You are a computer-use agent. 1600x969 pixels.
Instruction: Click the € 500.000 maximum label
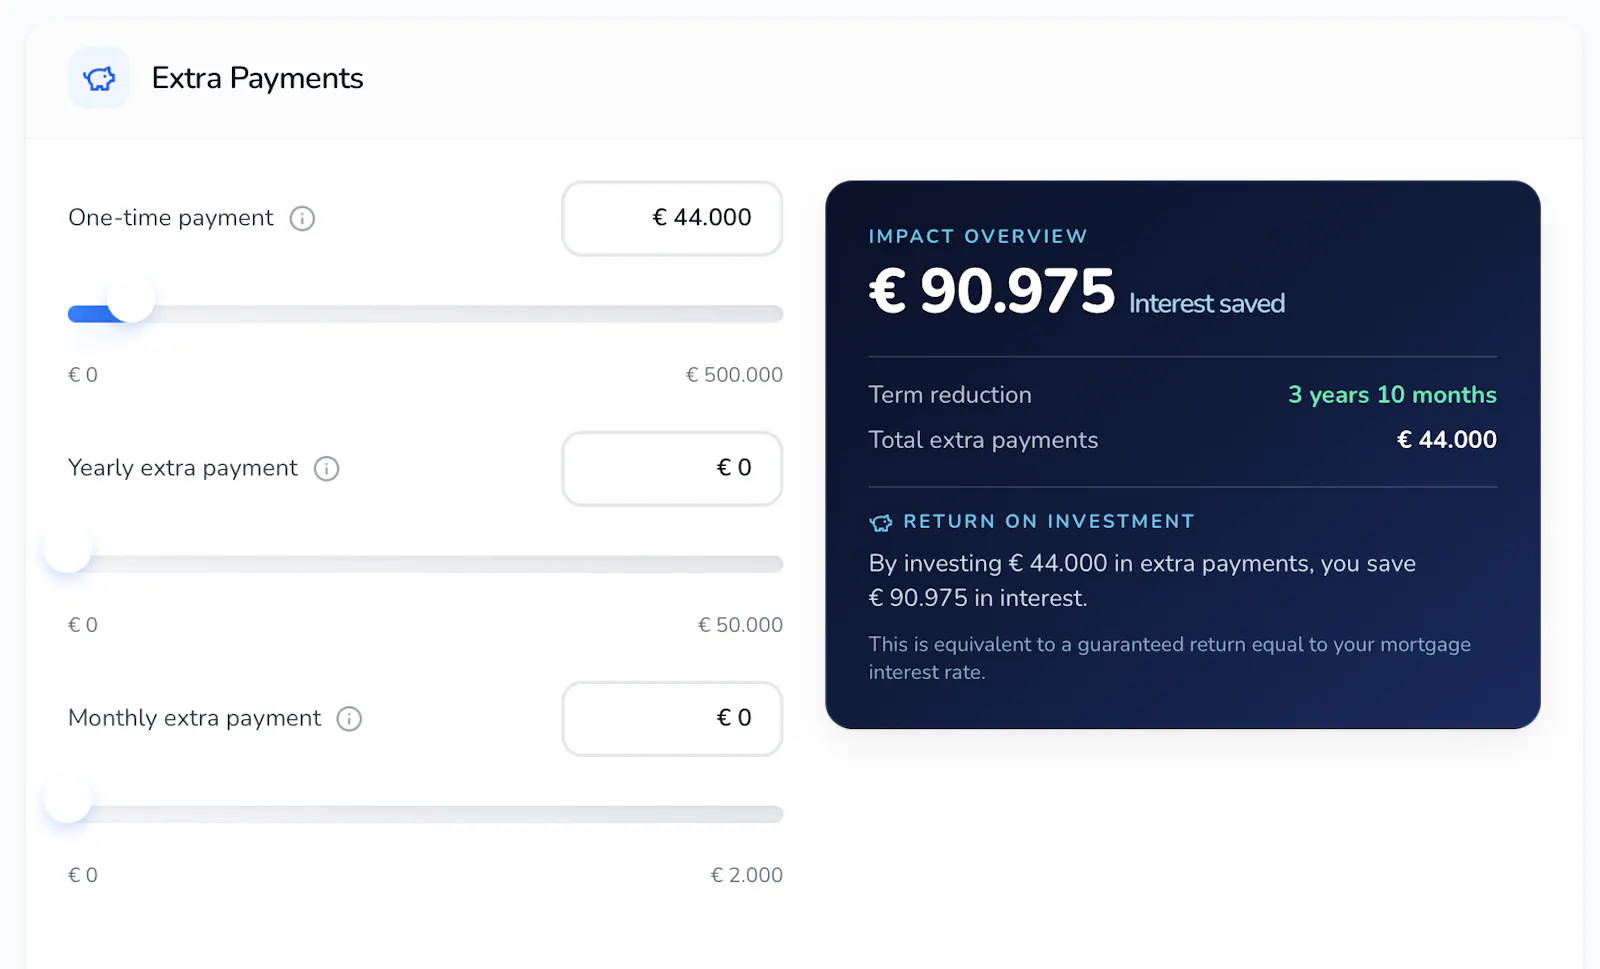click(734, 375)
